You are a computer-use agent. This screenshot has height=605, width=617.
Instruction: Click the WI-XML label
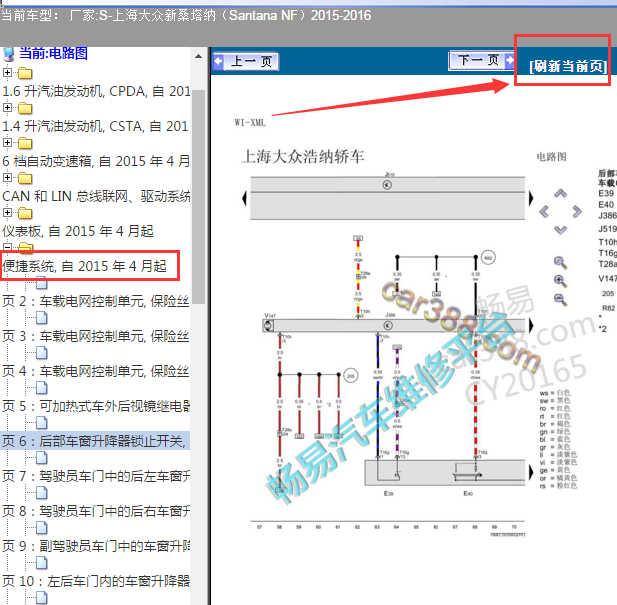[x=250, y=122]
